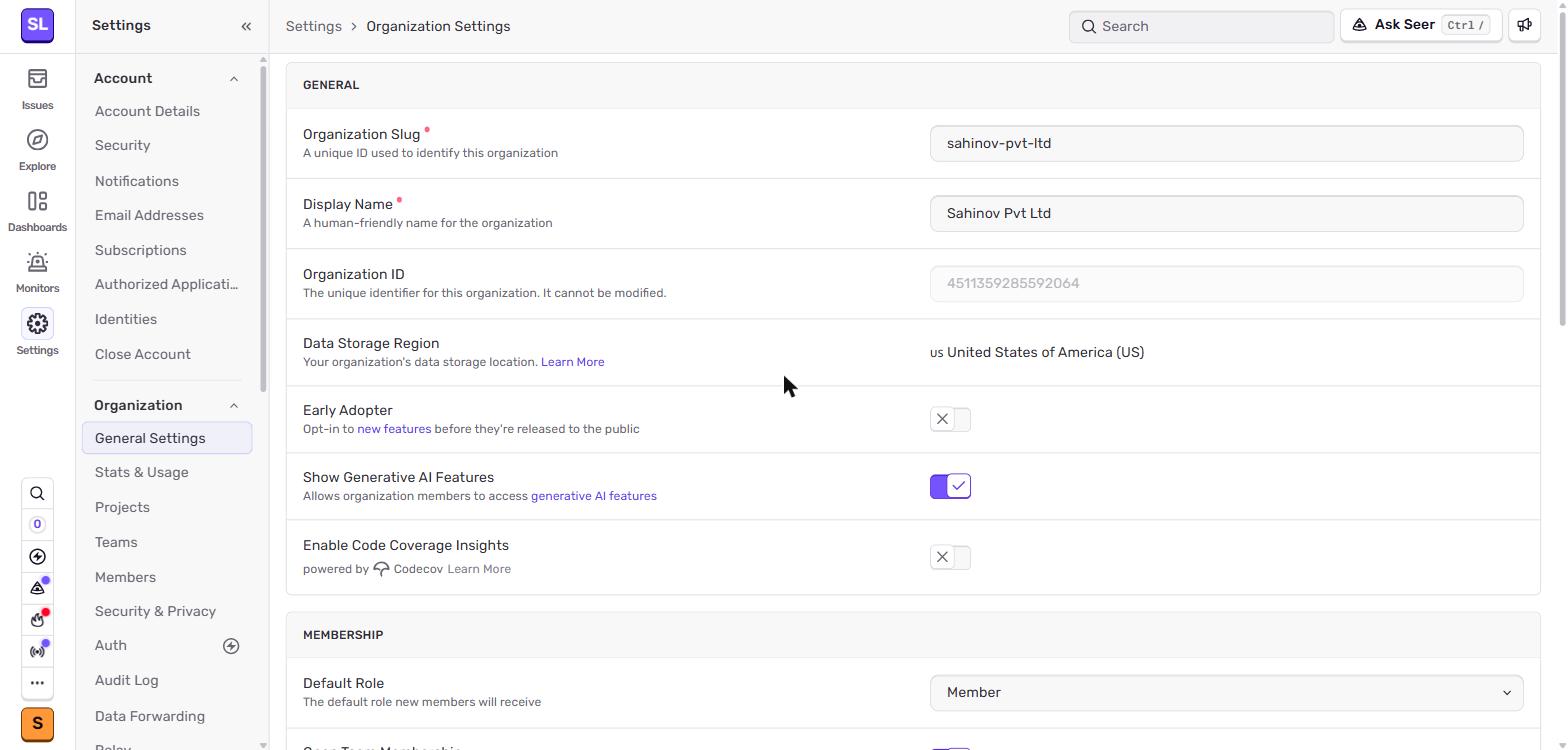Image resolution: width=1568 pixels, height=750 pixels.
Task: Open Auth settings page
Action: [x=111, y=645]
